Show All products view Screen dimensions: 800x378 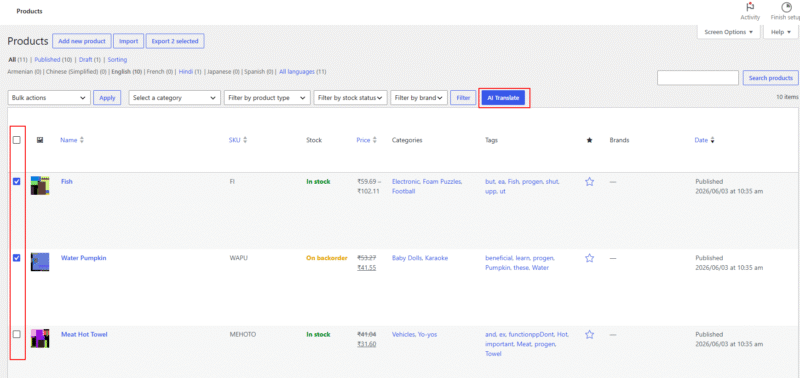[11, 60]
